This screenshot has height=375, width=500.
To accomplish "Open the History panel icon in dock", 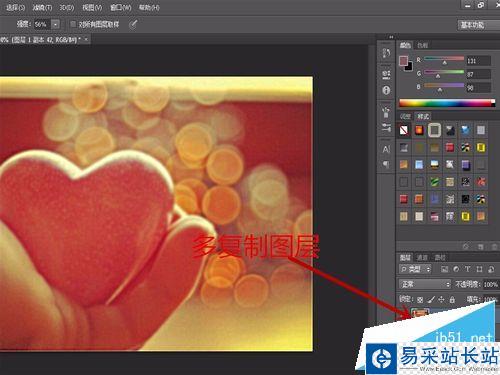I will pyautogui.click(x=386, y=52).
